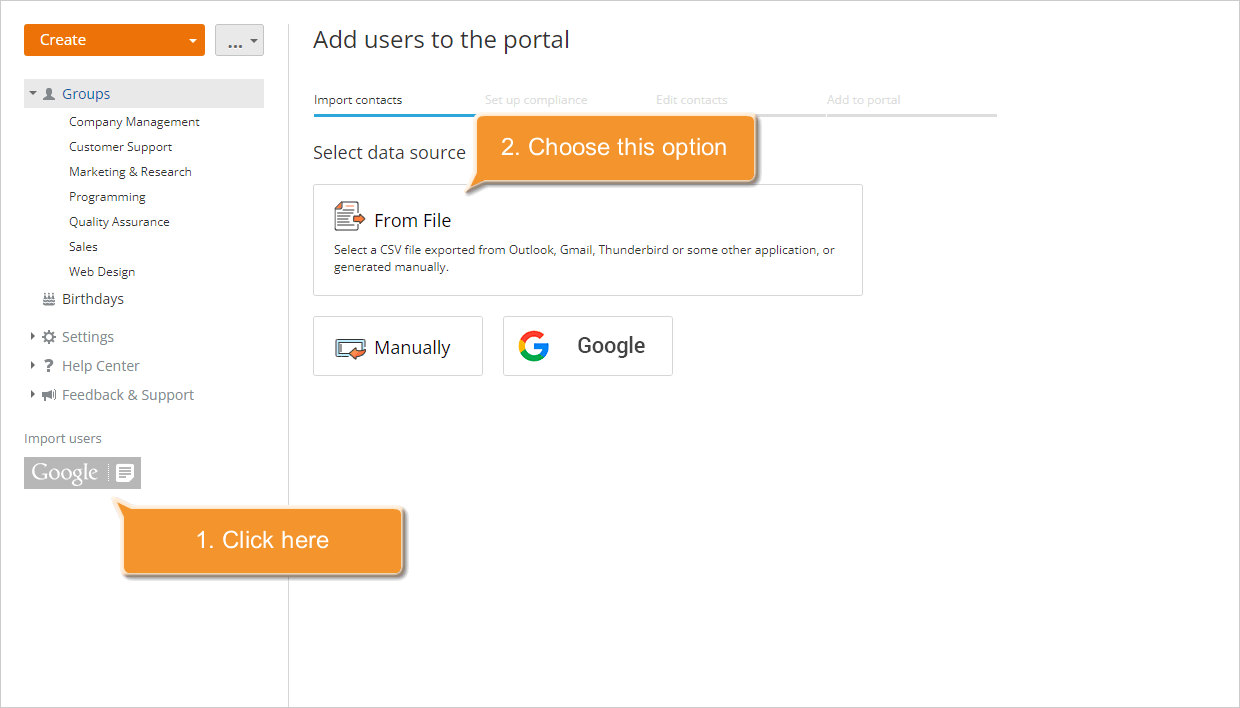Collapse the Groups section
The width and height of the screenshot is (1240, 708).
[31, 93]
